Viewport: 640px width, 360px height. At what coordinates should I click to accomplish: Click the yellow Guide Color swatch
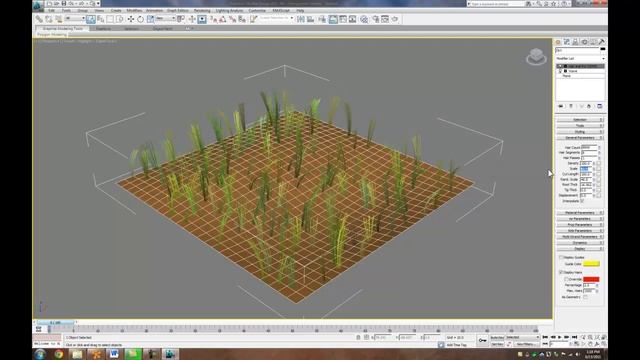[591, 264]
